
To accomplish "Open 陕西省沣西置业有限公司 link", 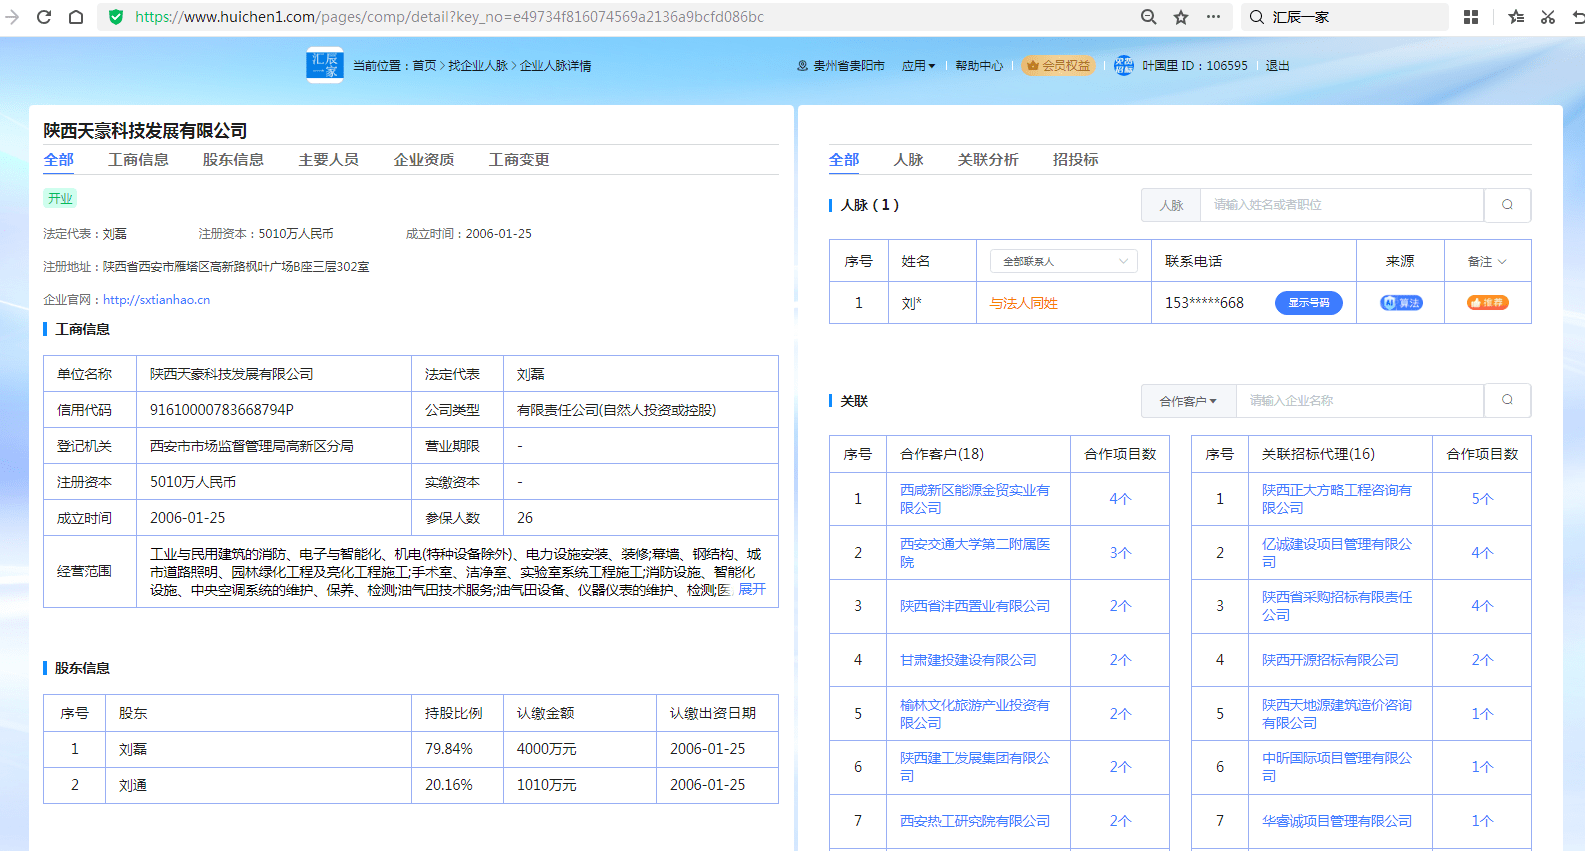I will tap(975, 606).
